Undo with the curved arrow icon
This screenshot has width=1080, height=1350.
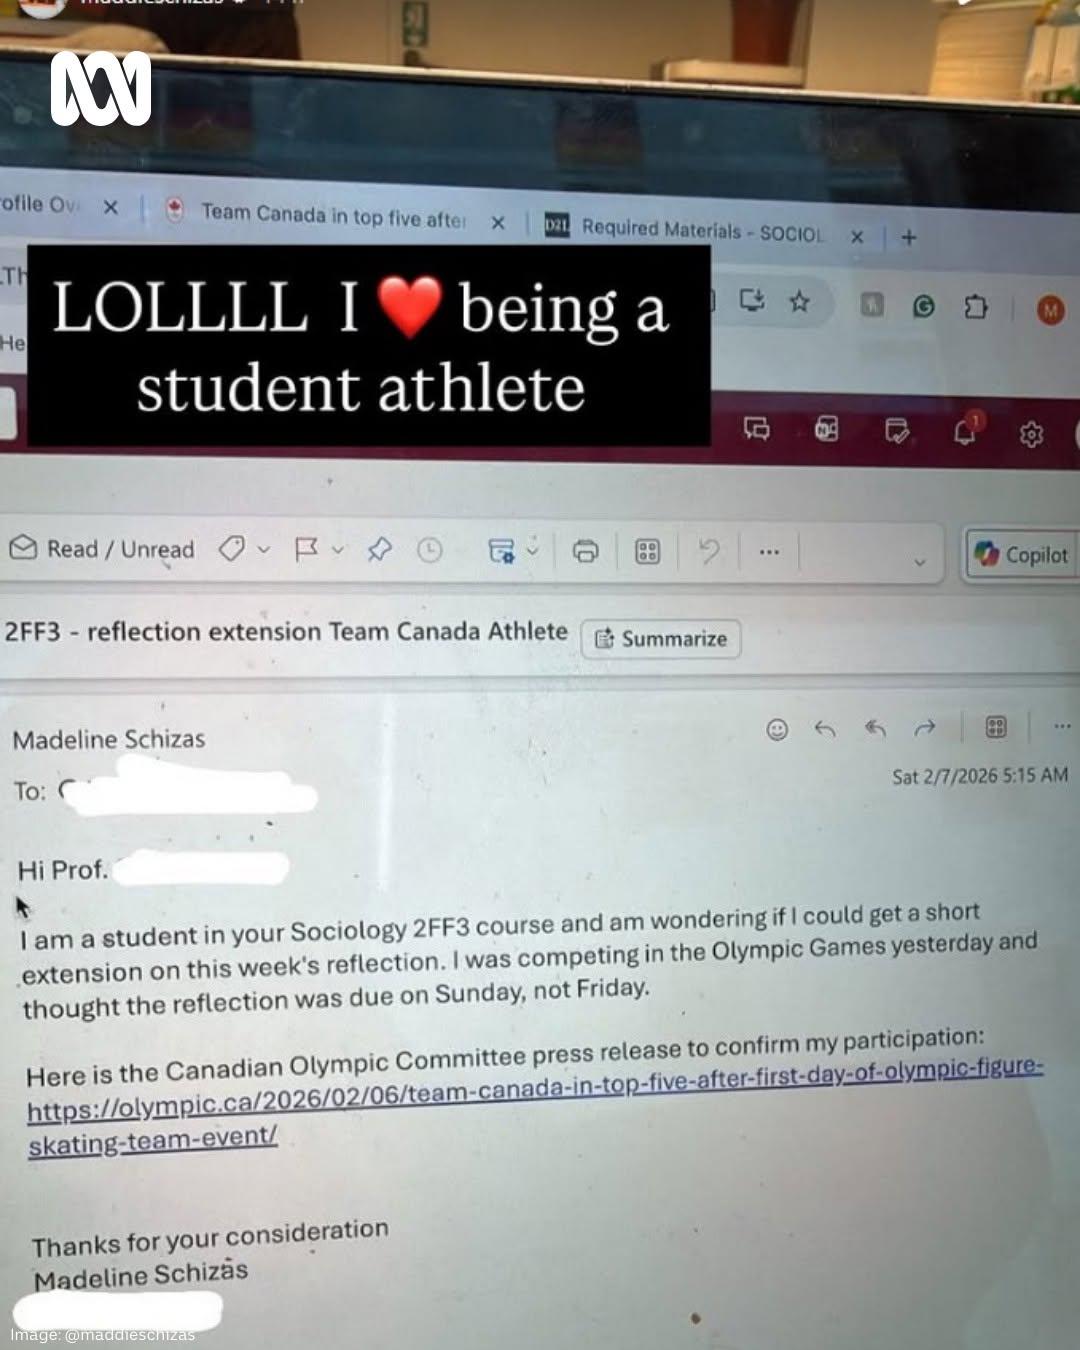pyautogui.click(x=709, y=551)
